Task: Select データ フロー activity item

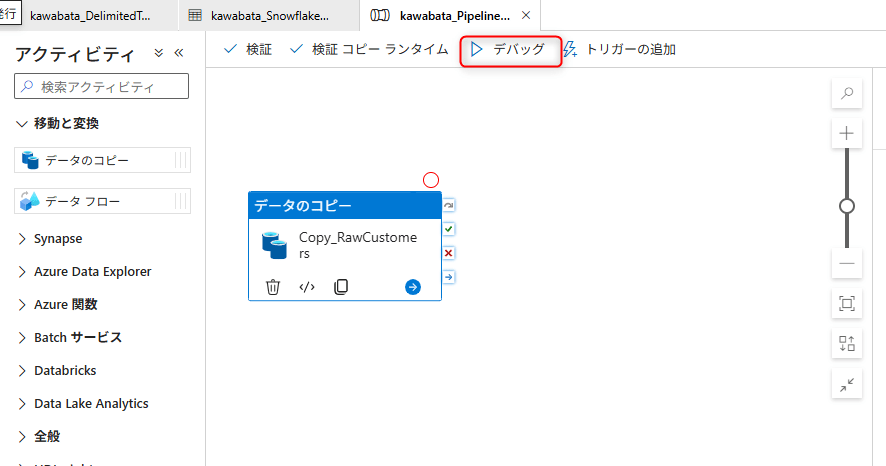Action: [x=102, y=201]
